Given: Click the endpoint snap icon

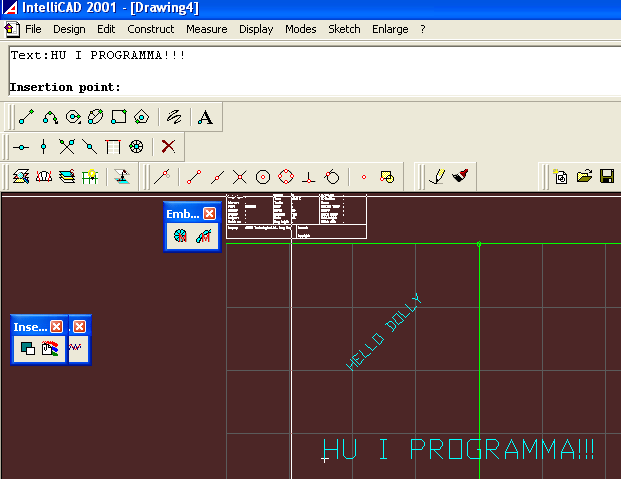Looking at the screenshot, I should pyautogui.click(x=194, y=177).
